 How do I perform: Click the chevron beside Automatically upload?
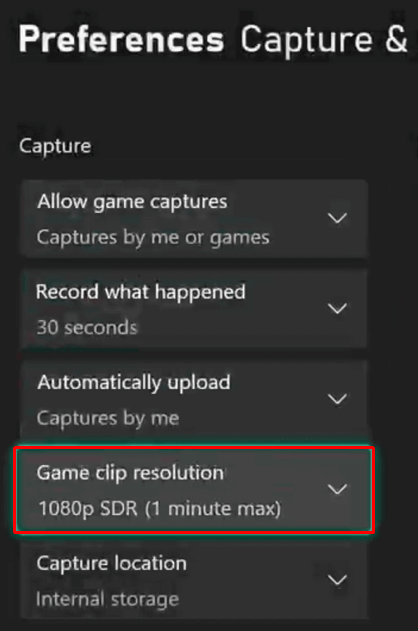[337, 399]
